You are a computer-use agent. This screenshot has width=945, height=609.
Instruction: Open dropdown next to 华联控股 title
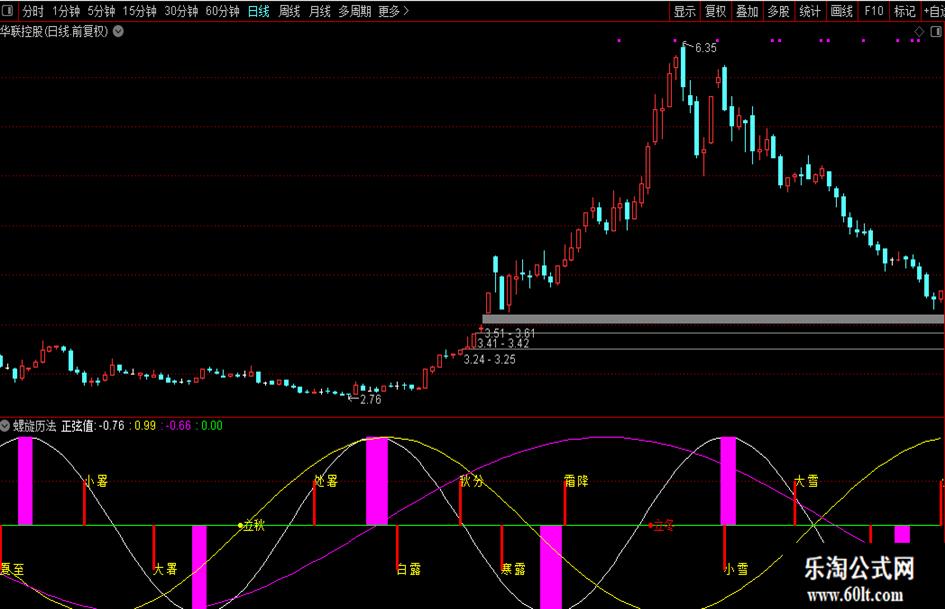click(119, 31)
